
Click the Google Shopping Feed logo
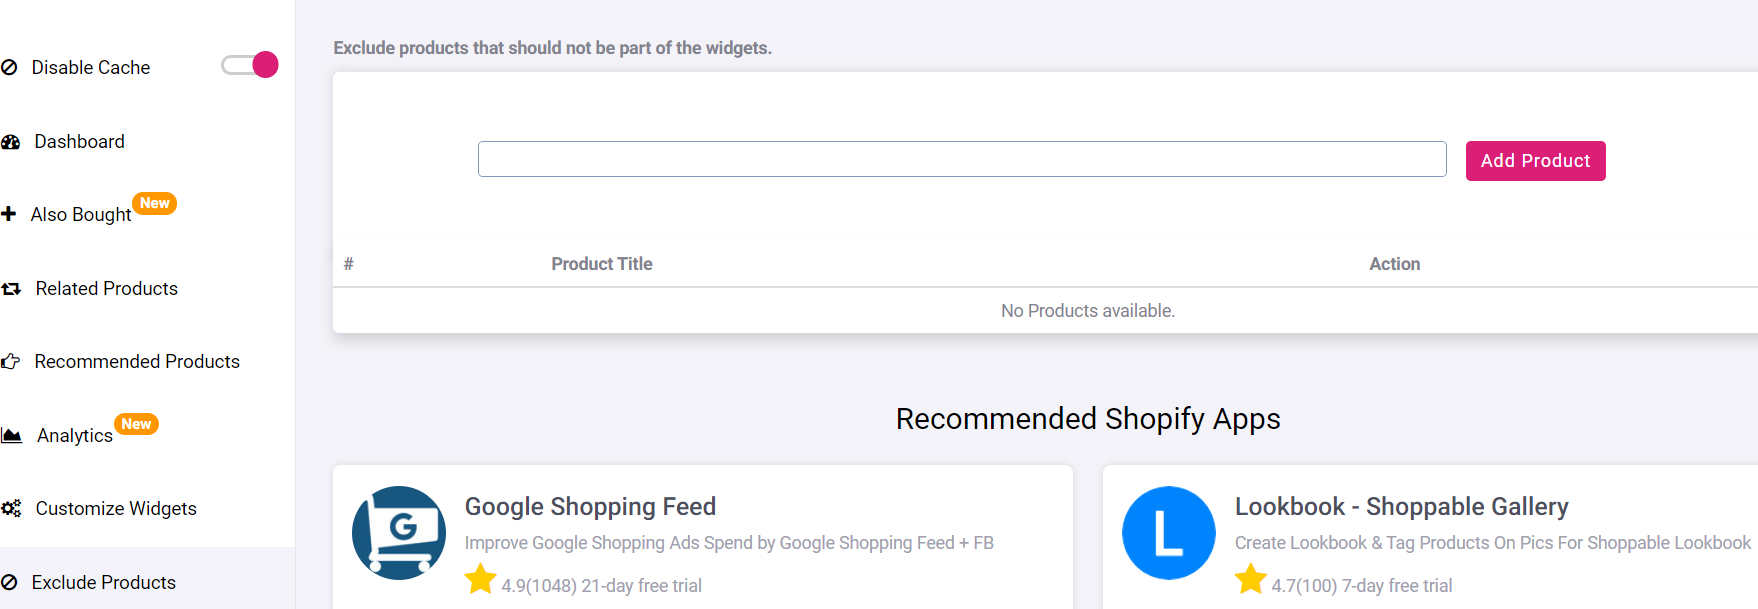399,533
